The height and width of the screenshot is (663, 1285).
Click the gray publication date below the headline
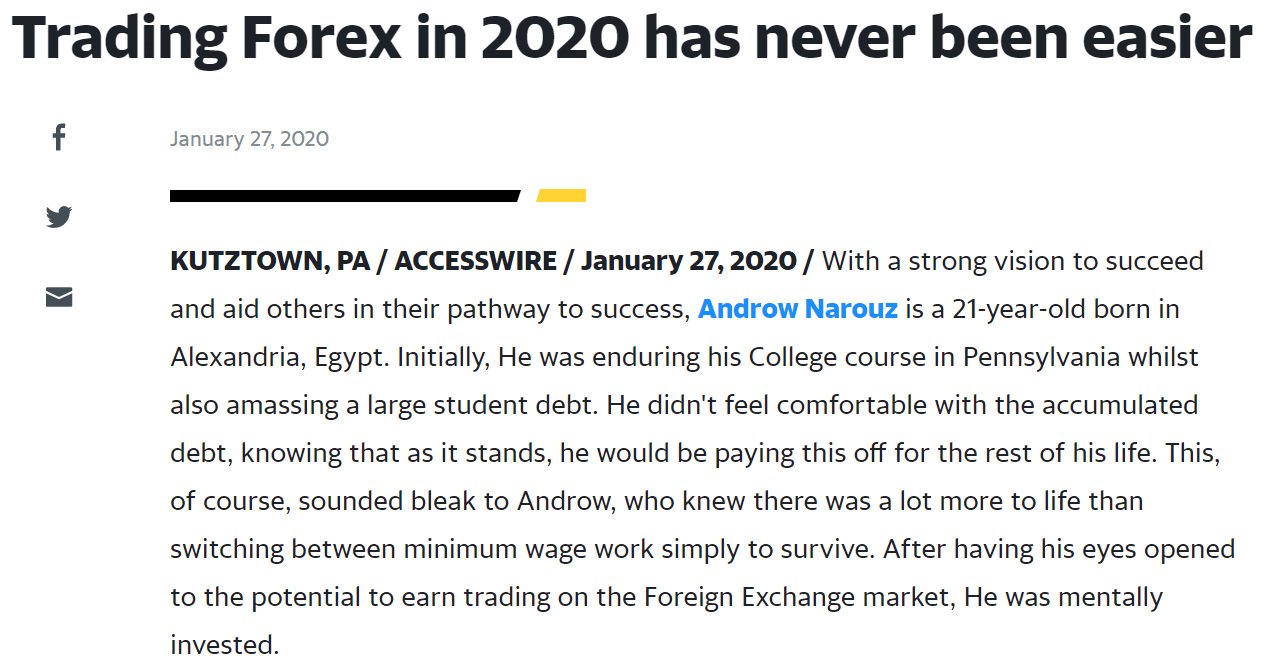click(x=249, y=139)
